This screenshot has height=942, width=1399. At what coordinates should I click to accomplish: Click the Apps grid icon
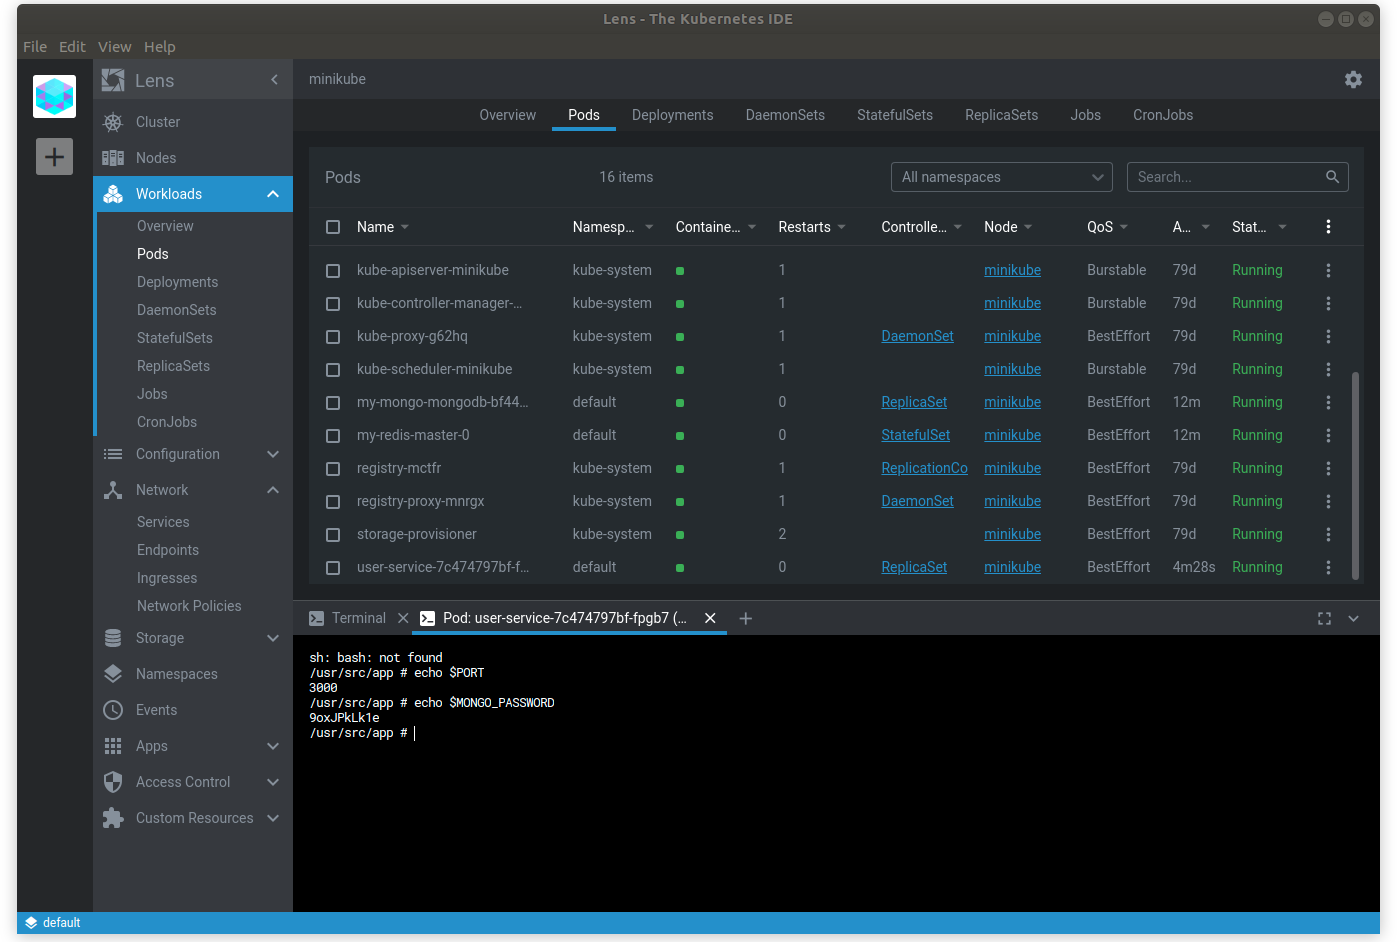(x=113, y=746)
